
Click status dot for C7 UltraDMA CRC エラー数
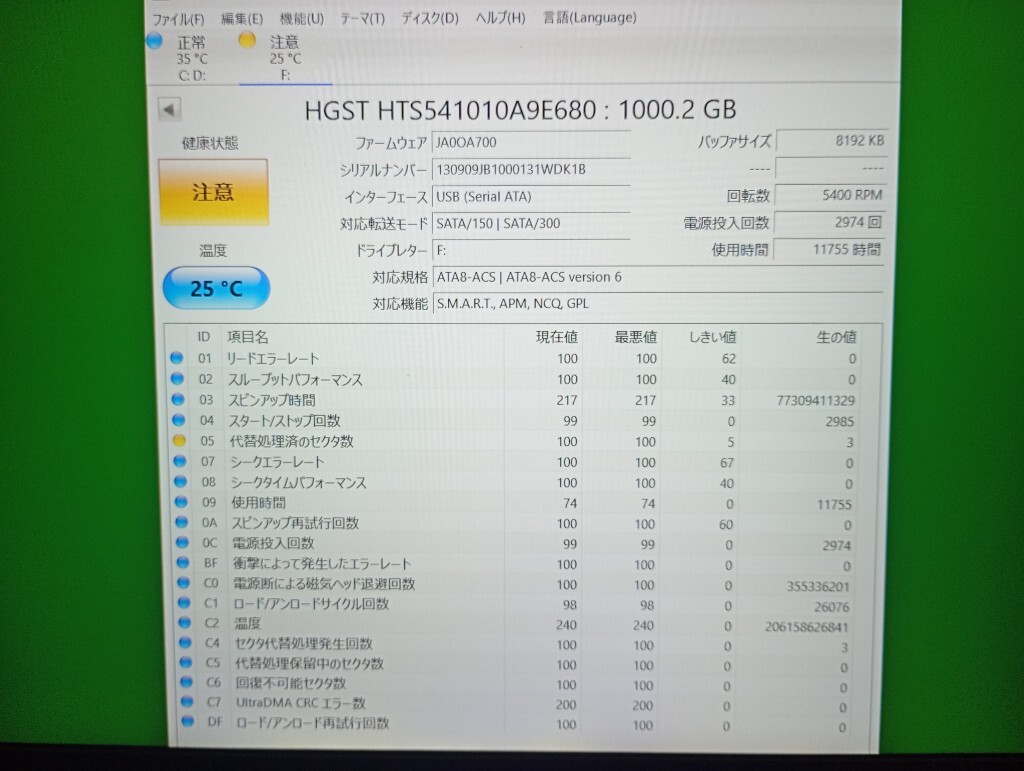tap(187, 702)
